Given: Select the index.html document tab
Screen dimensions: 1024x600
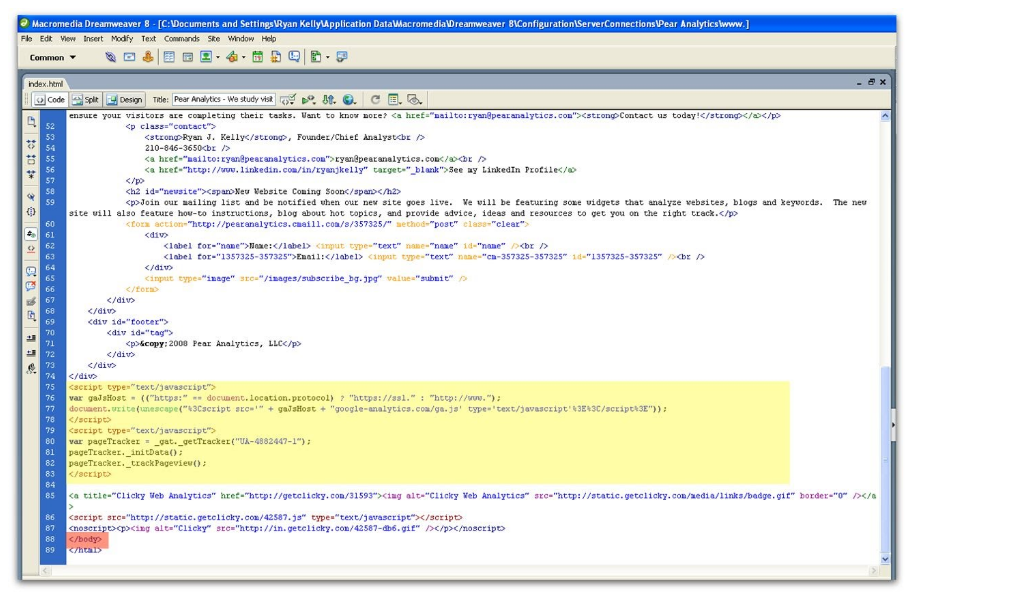Looking at the screenshot, I should (x=46, y=84).
